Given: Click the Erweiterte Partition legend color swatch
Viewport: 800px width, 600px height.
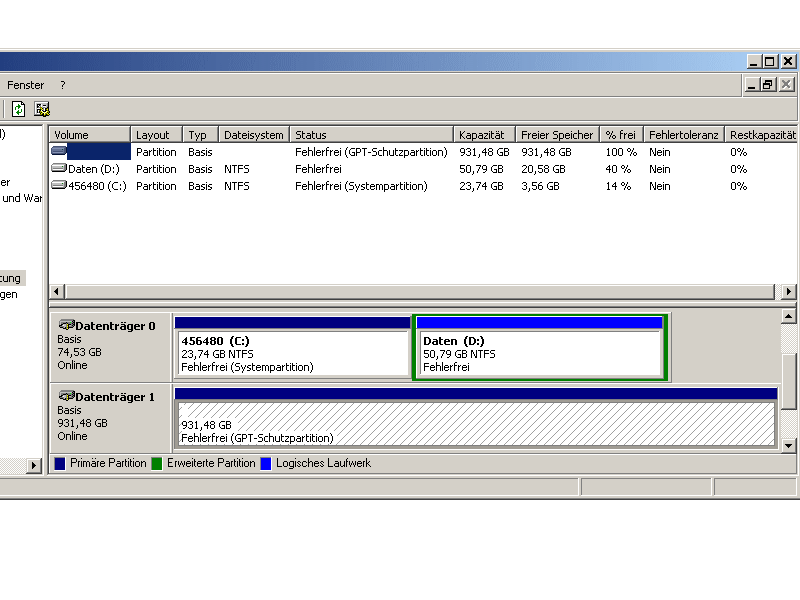Looking at the screenshot, I should (x=157, y=463).
